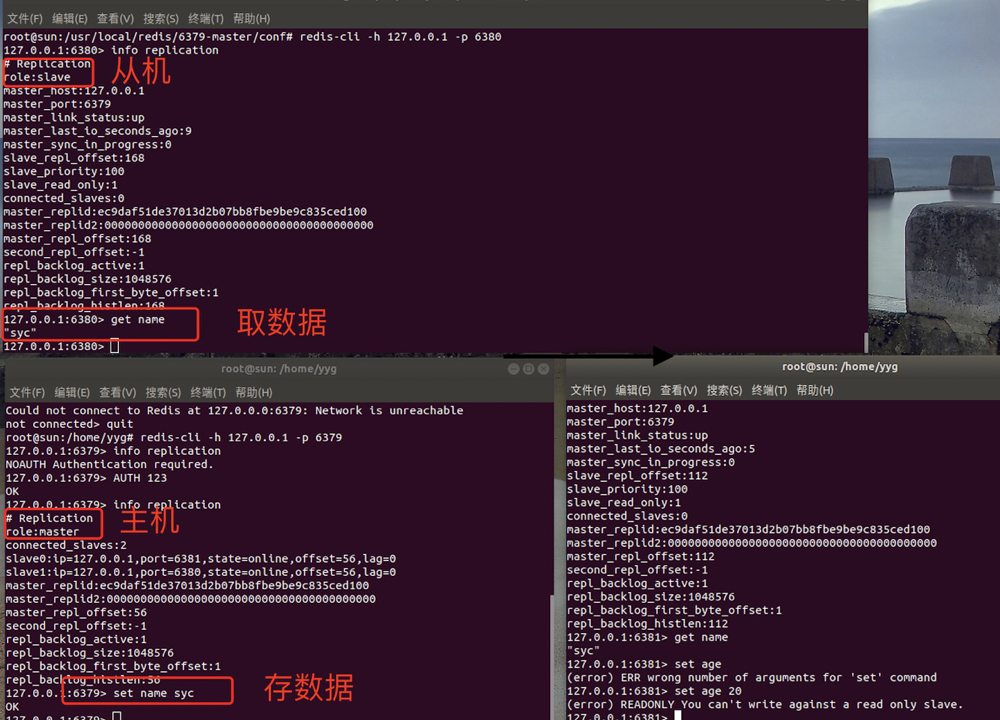This screenshot has height=720, width=1000.
Task: Click 'slave_priority:100' in top terminal
Action: [x=64, y=171]
